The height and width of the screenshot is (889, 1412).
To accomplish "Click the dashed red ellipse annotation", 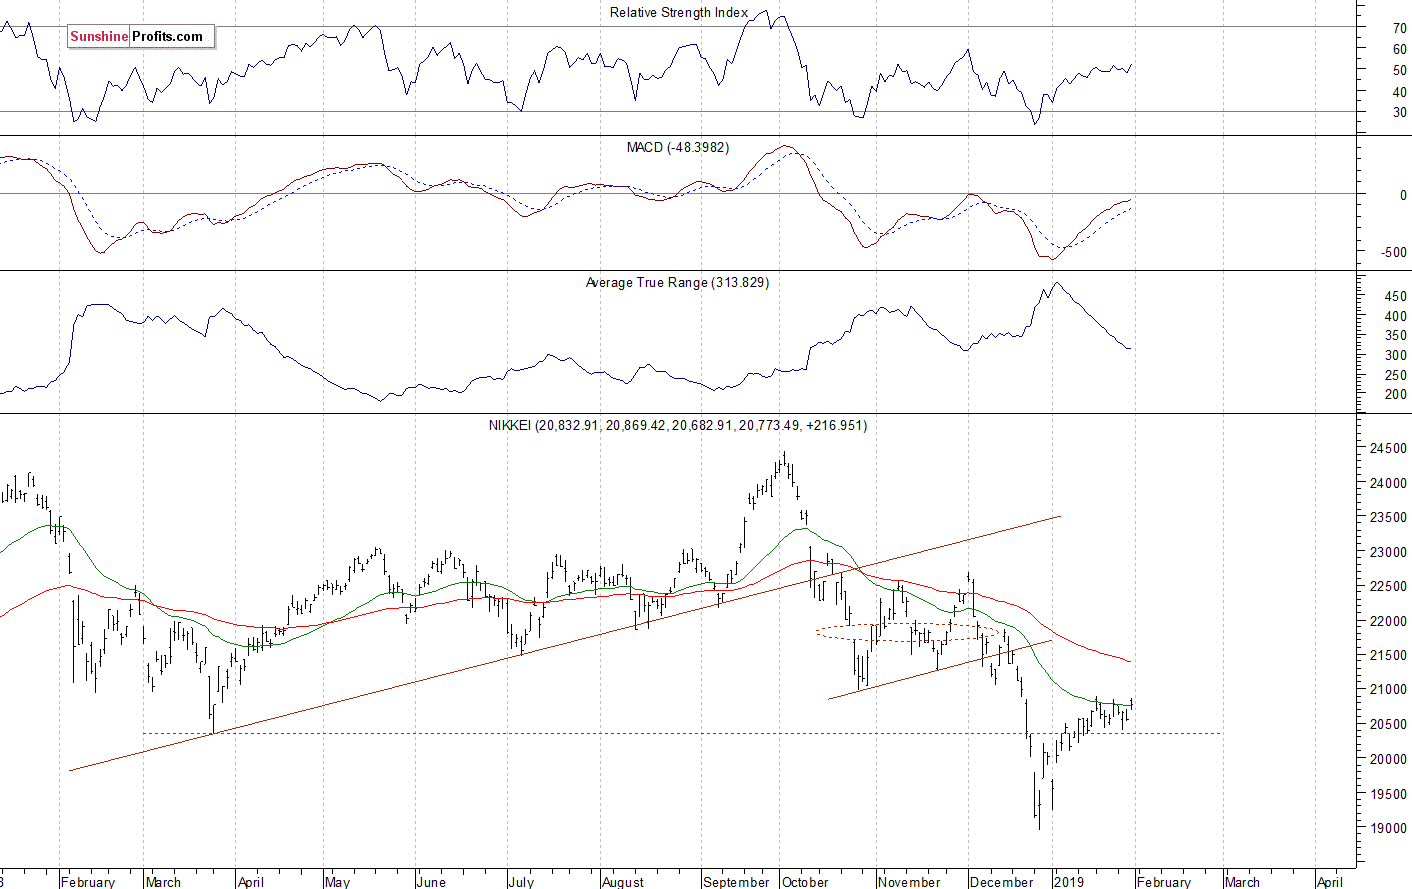I will pyautogui.click(x=909, y=632).
